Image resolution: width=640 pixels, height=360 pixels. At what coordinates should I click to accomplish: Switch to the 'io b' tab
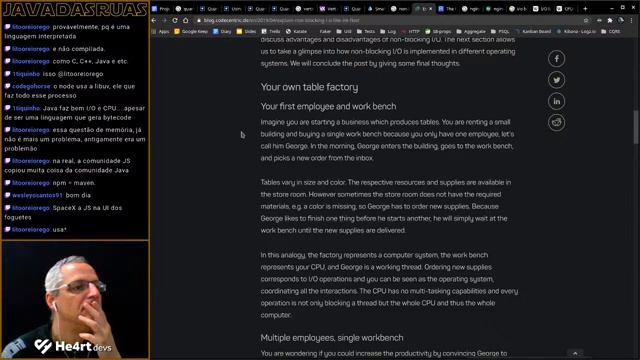tap(518, 9)
